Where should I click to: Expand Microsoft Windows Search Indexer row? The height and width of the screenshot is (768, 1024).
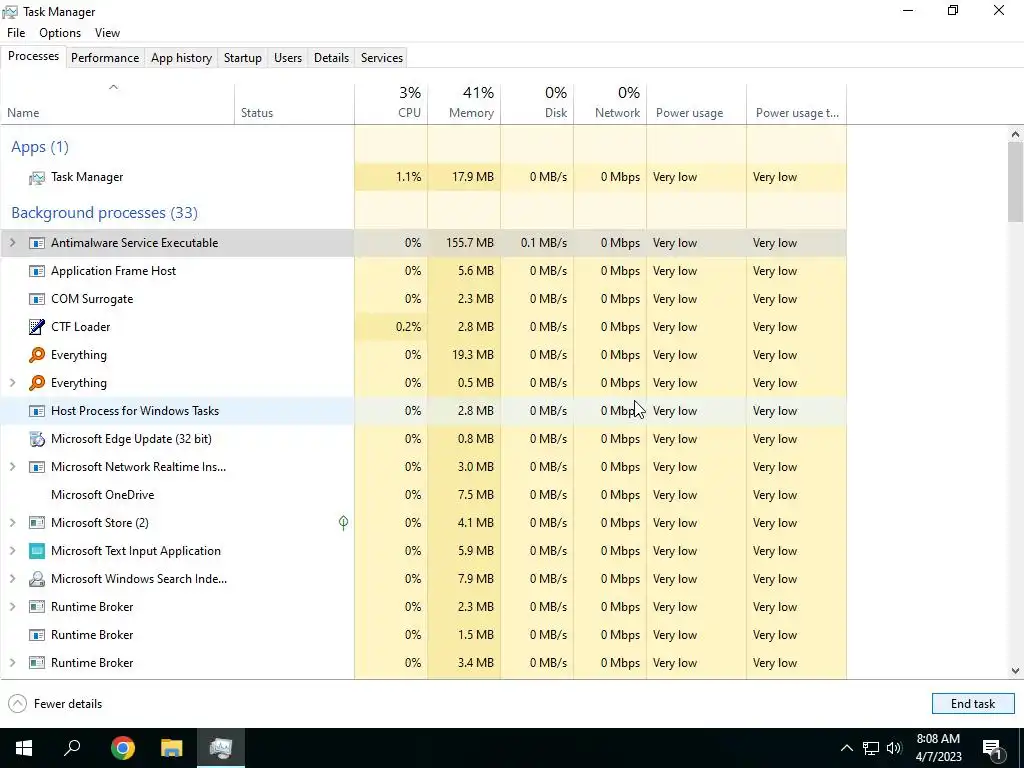tap(12, 579)
